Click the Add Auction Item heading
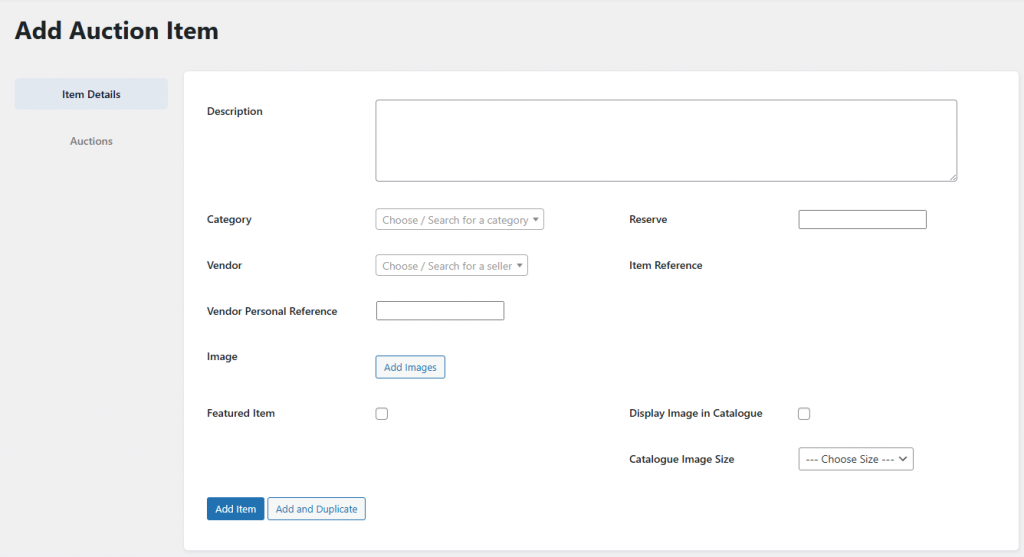 116,30
